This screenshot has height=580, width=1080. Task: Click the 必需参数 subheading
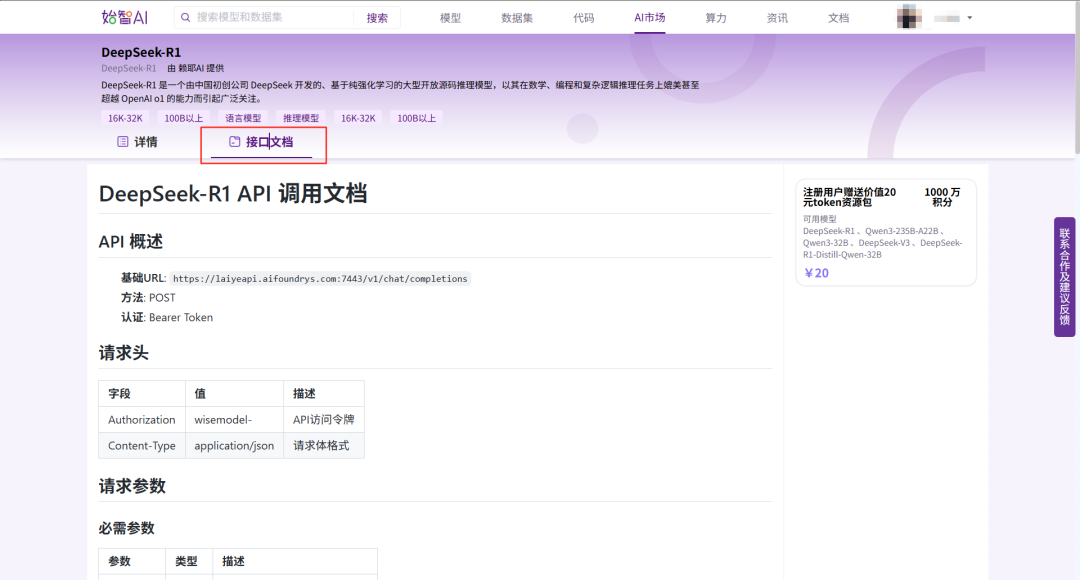click(127, 528)
